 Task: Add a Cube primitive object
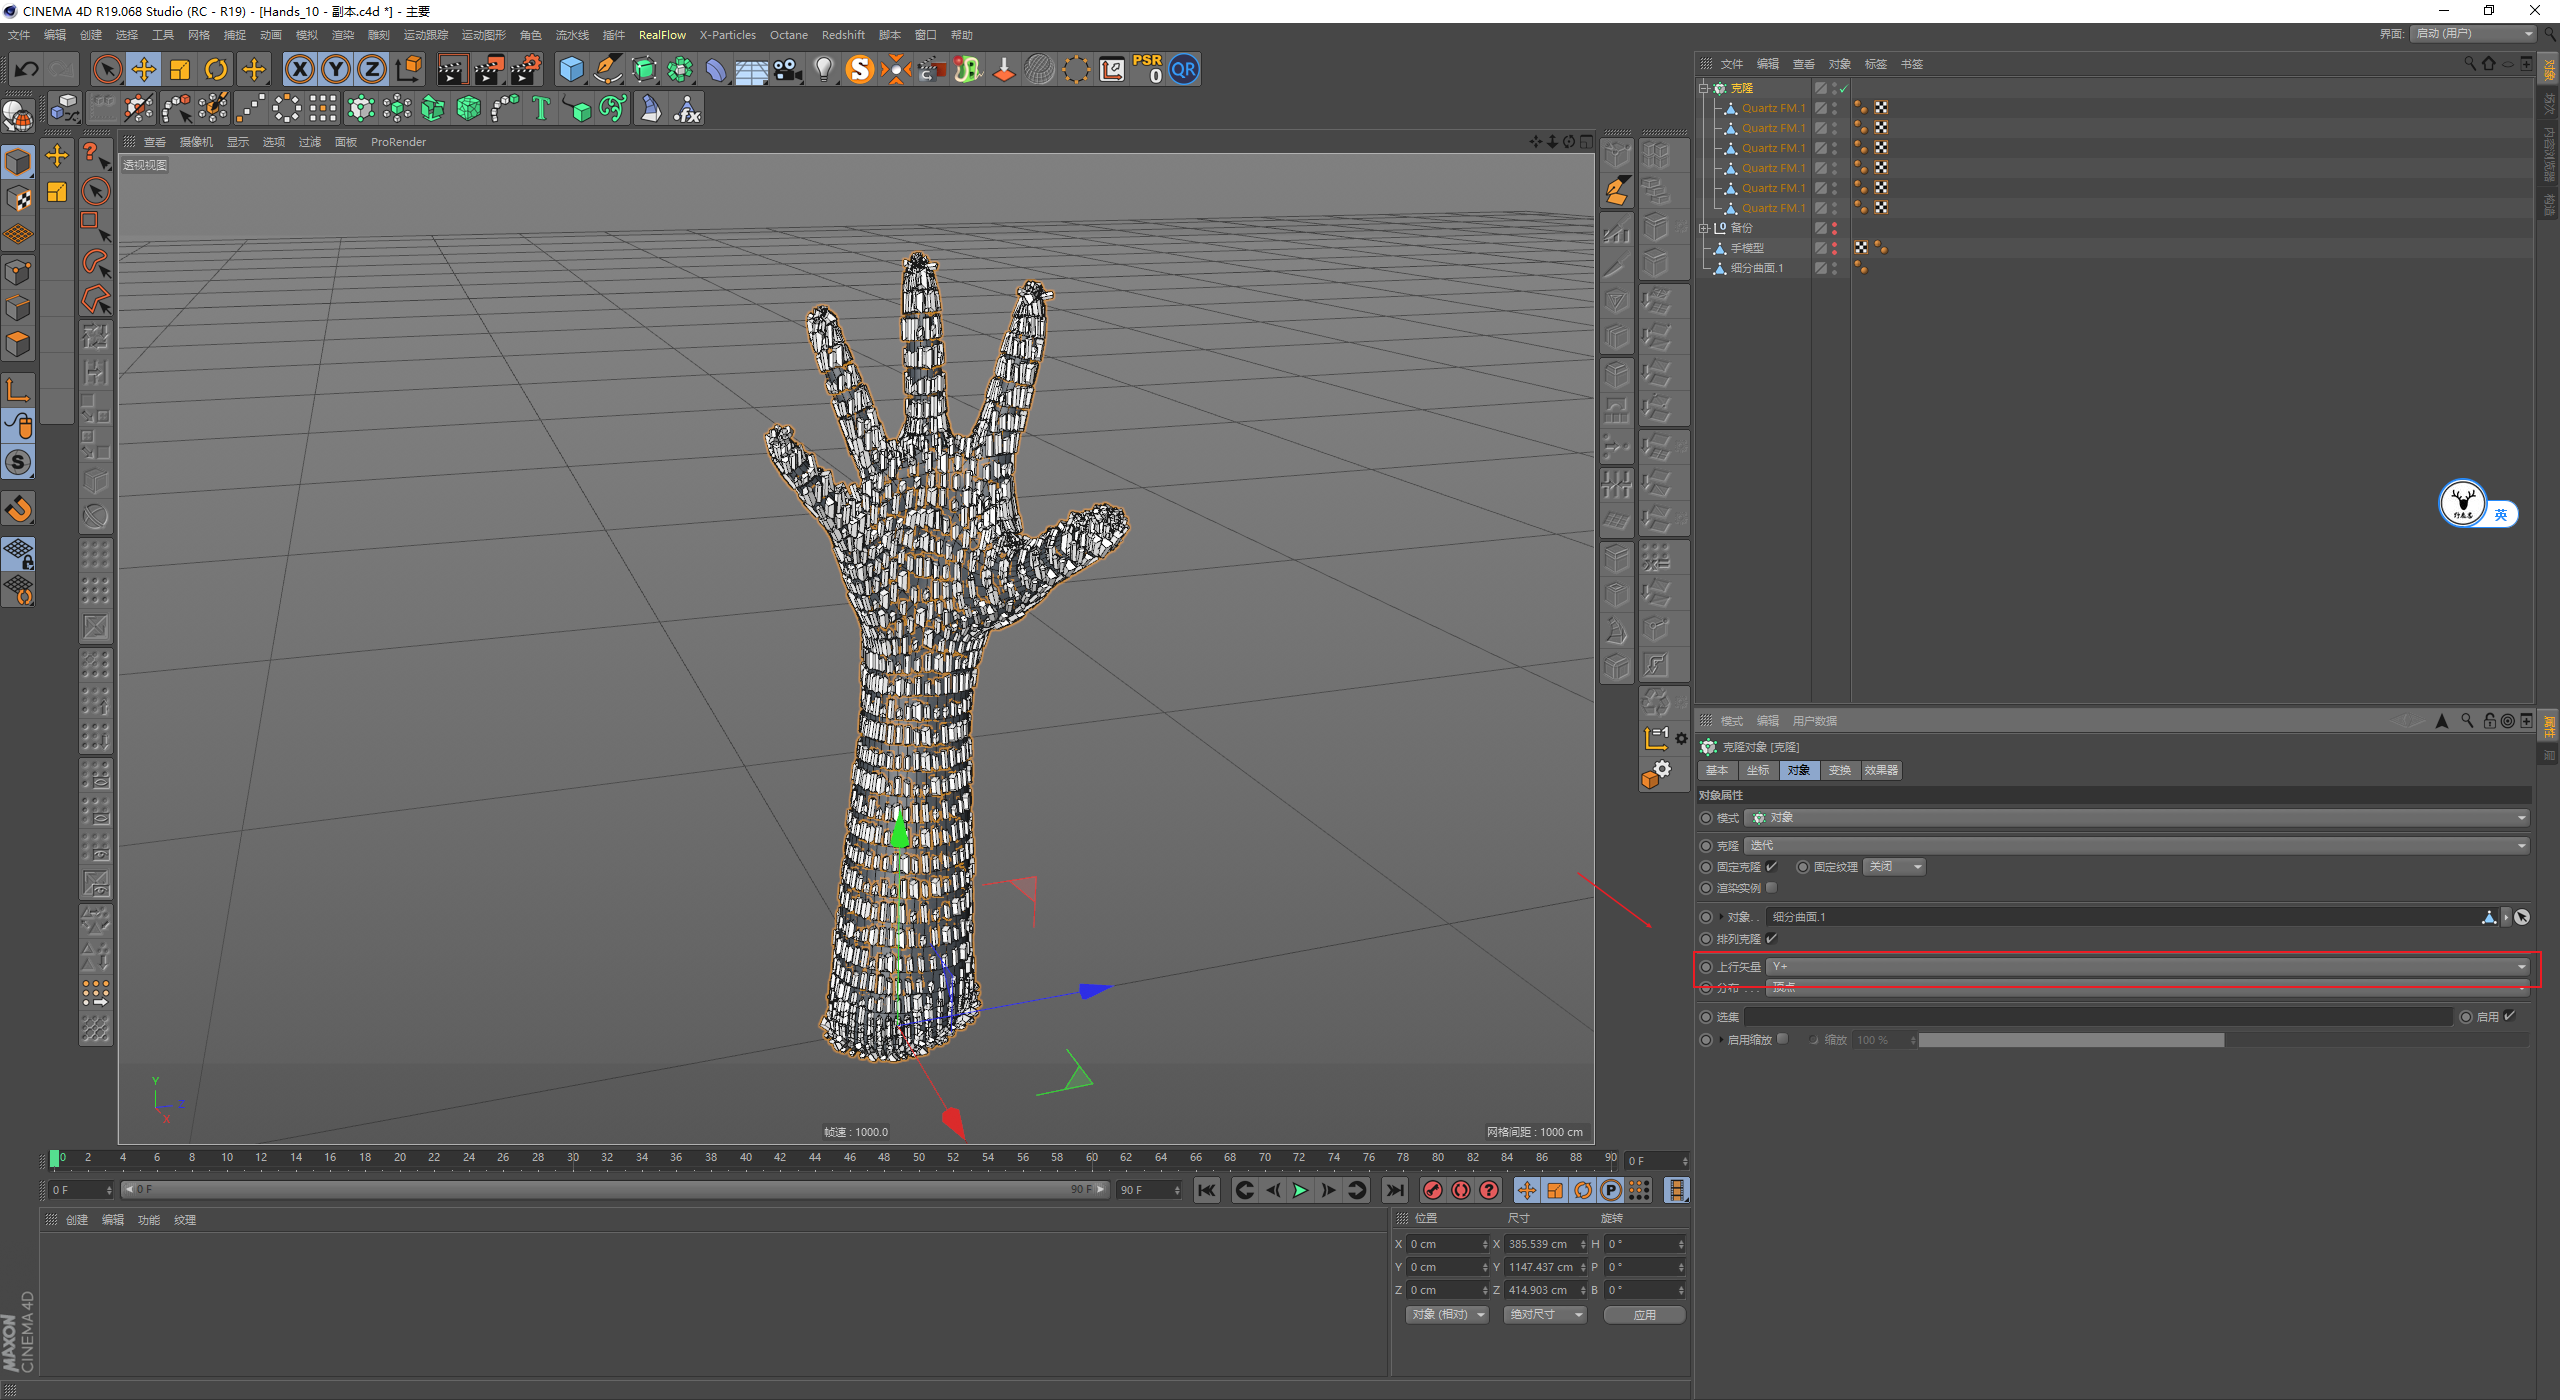point(571,70)
